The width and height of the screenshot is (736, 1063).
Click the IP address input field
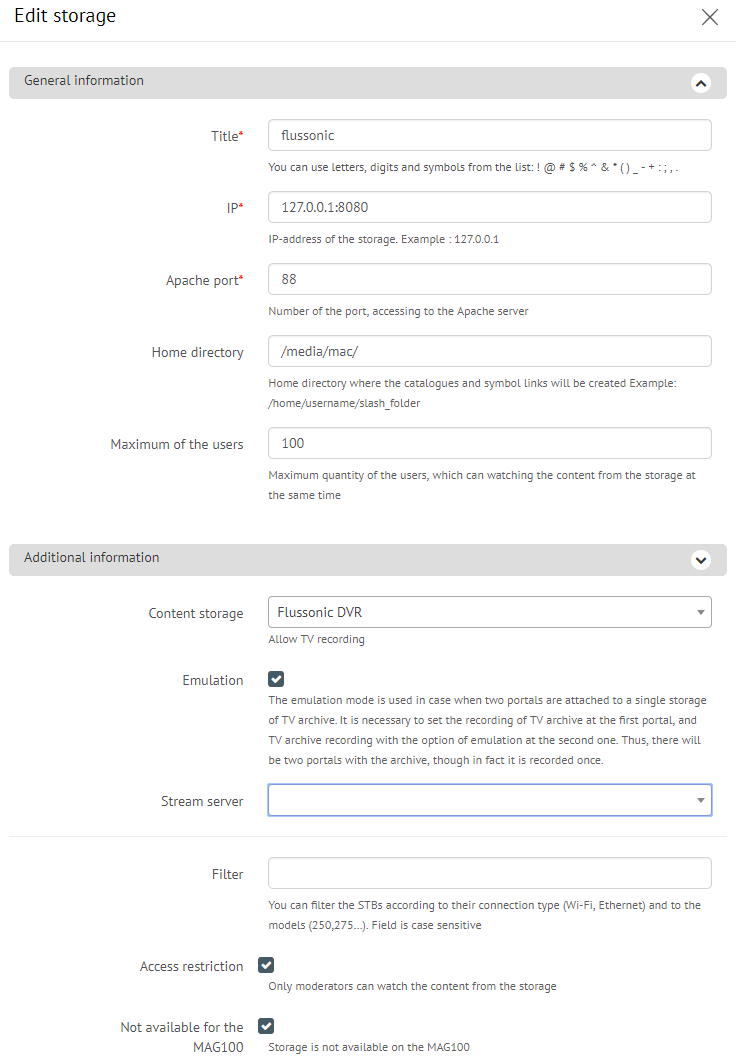point(489,207)
